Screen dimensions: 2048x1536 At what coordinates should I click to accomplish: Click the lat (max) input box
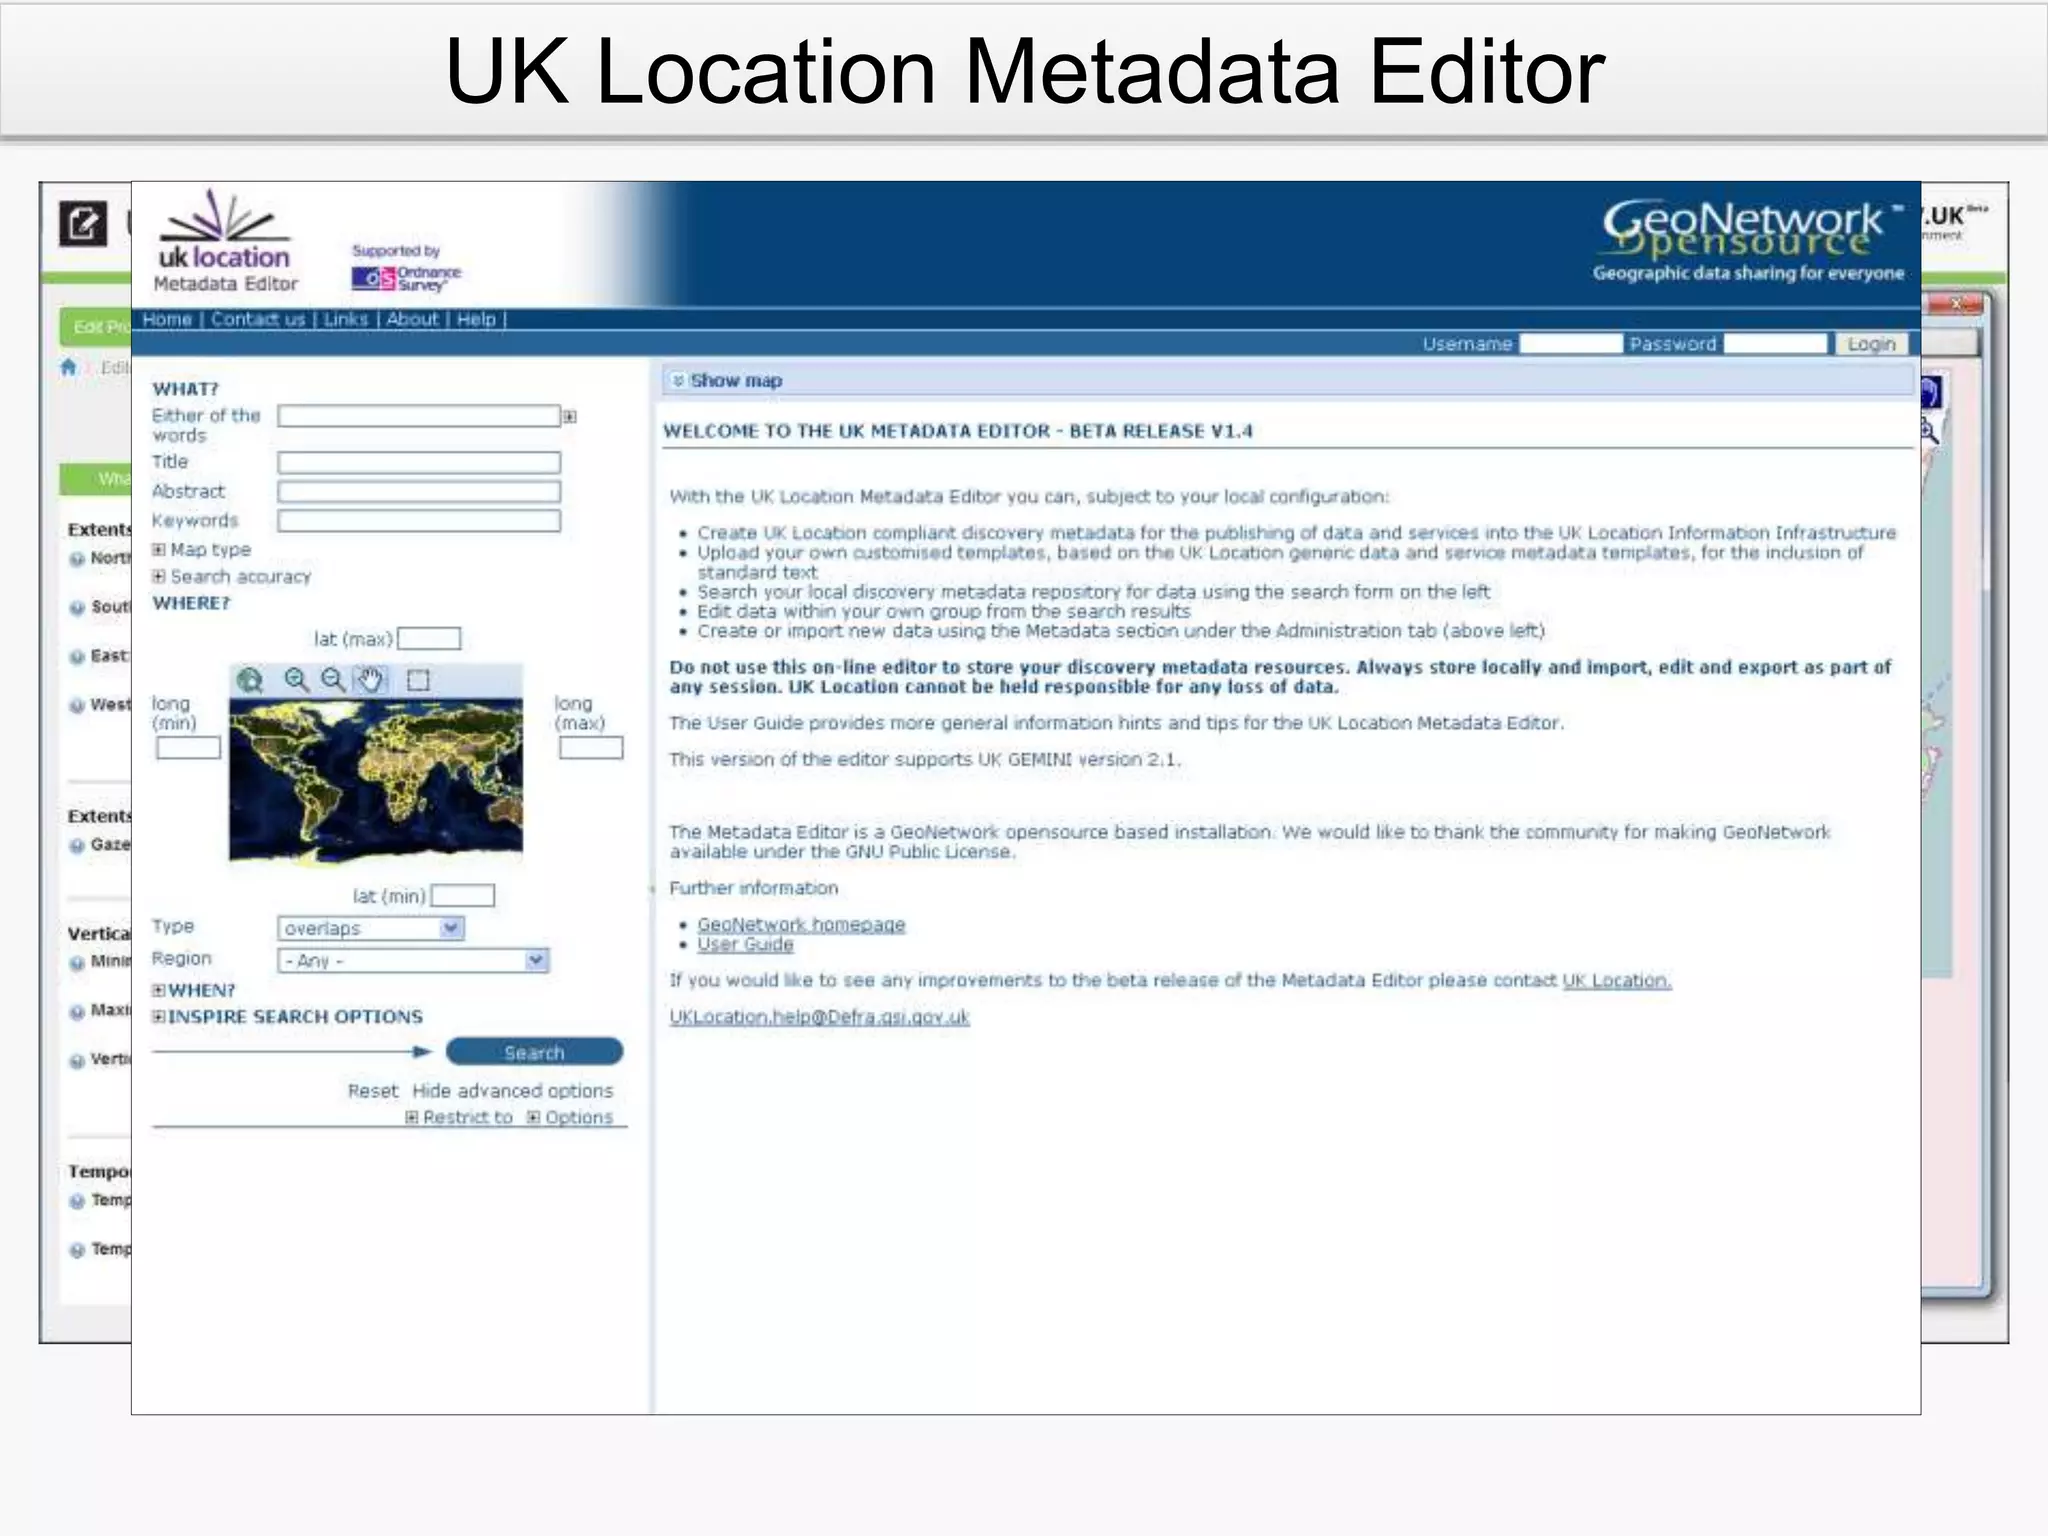pyautogui.click(x=429, y=638)
